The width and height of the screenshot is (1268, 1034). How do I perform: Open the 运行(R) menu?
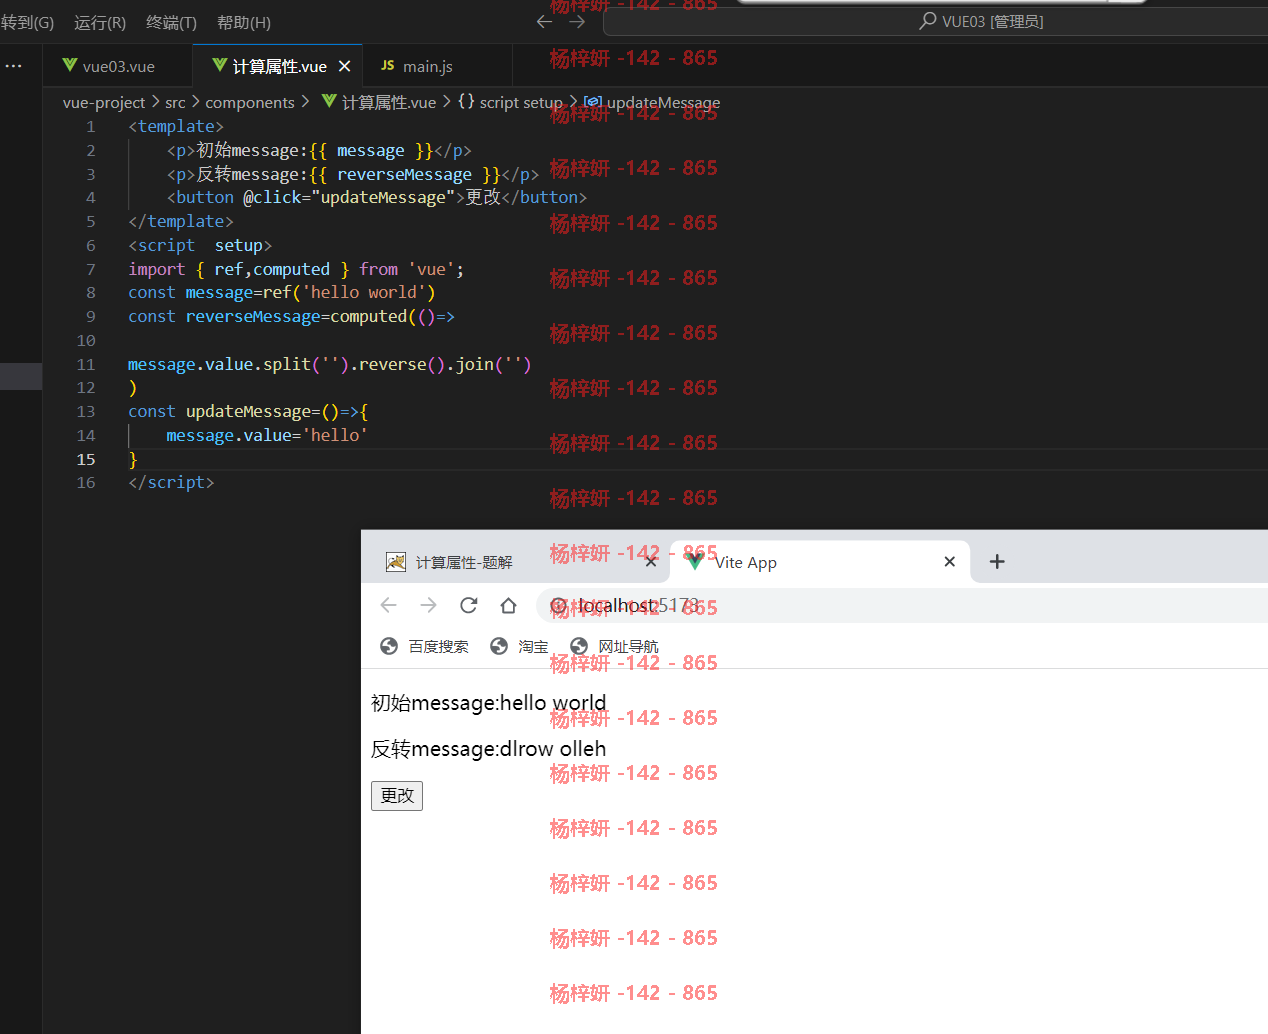pyautogui.click(x=100, y=22)
